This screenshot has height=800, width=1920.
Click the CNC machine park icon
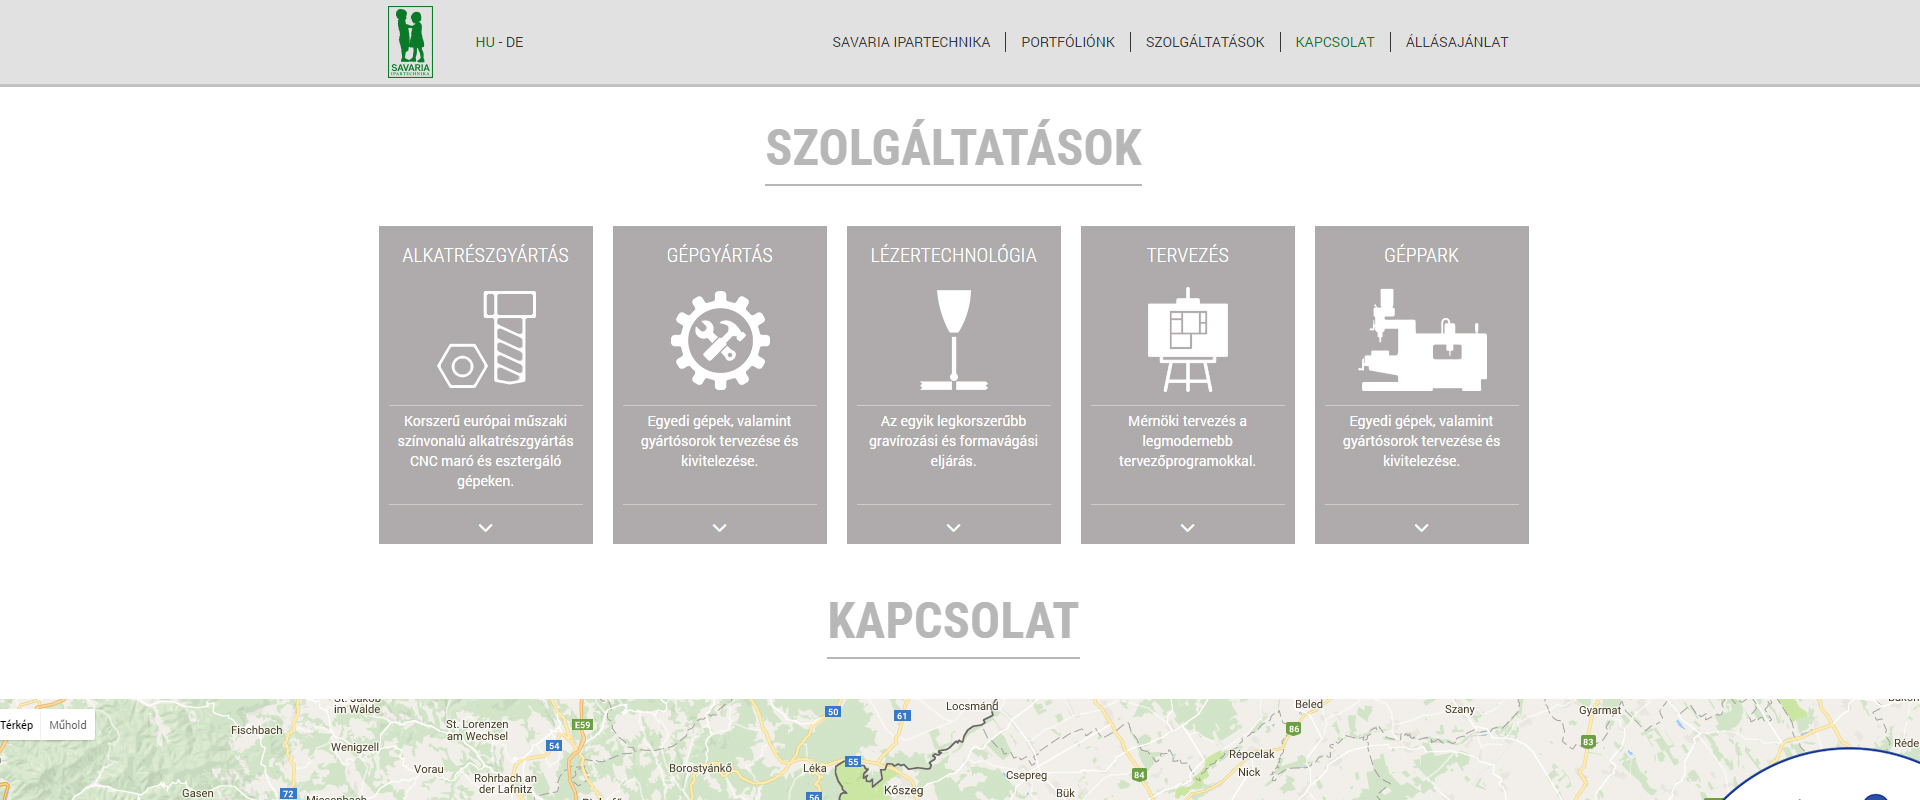pos(1421,340)
